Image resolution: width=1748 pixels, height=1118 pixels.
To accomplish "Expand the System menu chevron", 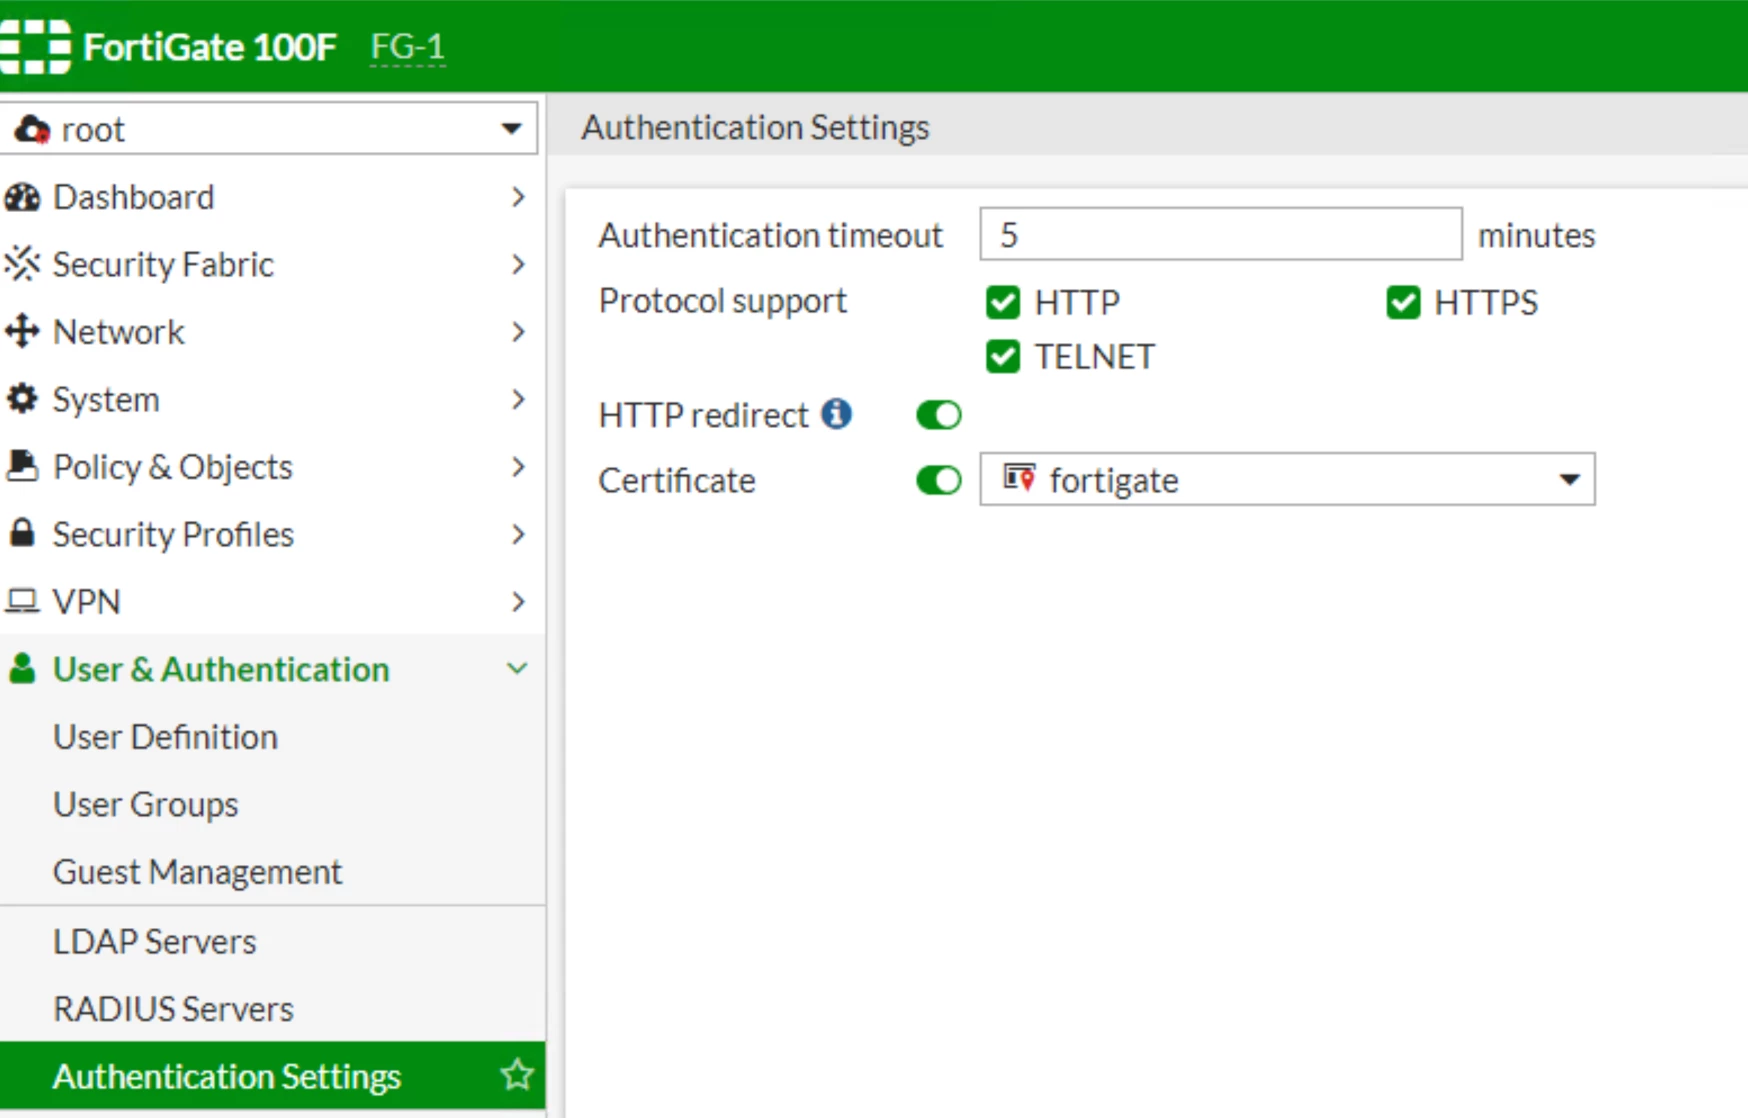I will tap(518, 399).
